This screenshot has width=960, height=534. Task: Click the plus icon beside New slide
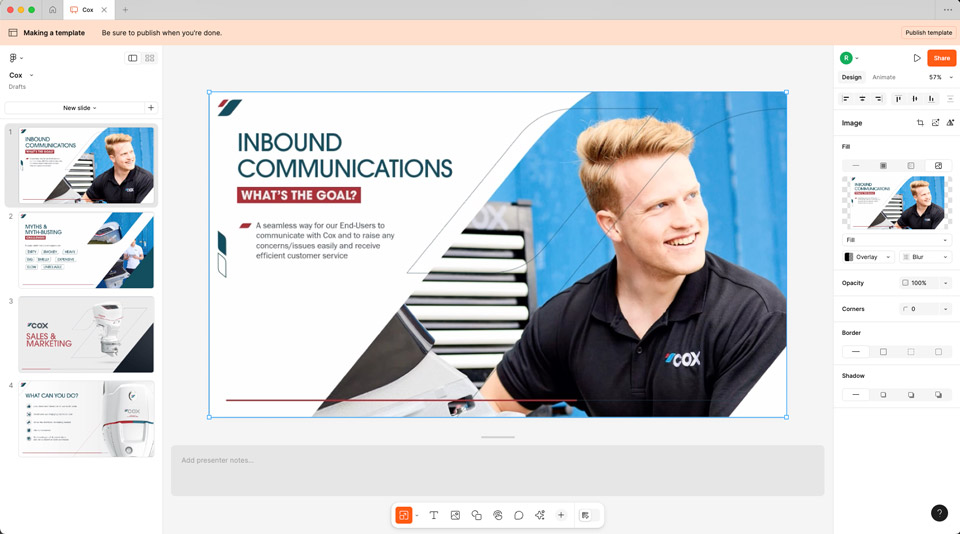click(151, 108)
